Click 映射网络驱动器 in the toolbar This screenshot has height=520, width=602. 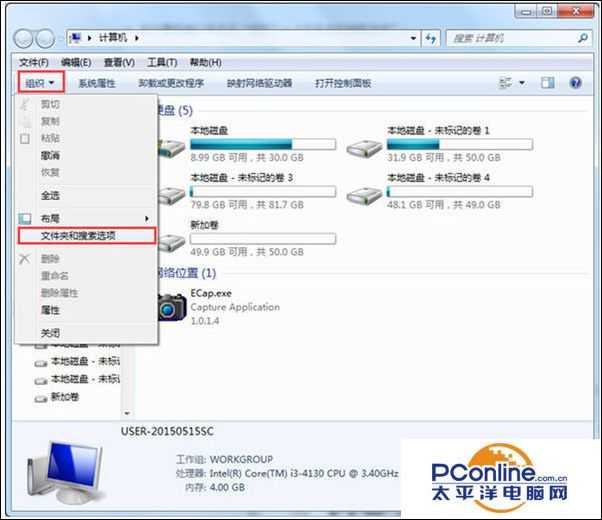(260, 83)
